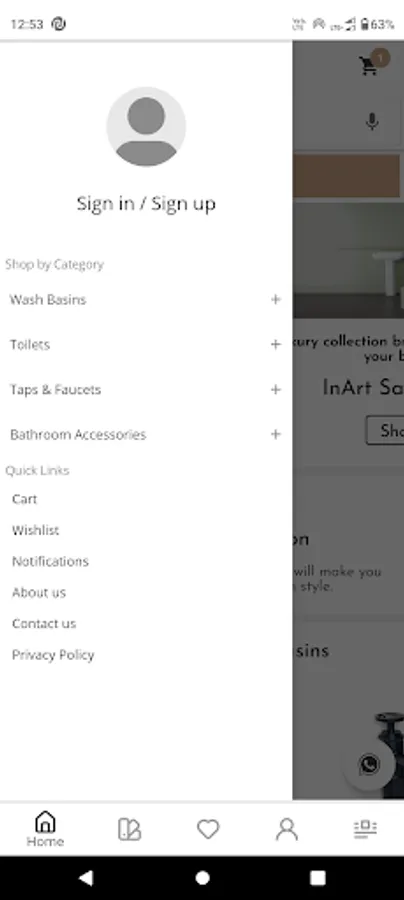This screenshot has height=900, width=404.
Task: Tap the Android back navigation button
Action: coord(86,878)
